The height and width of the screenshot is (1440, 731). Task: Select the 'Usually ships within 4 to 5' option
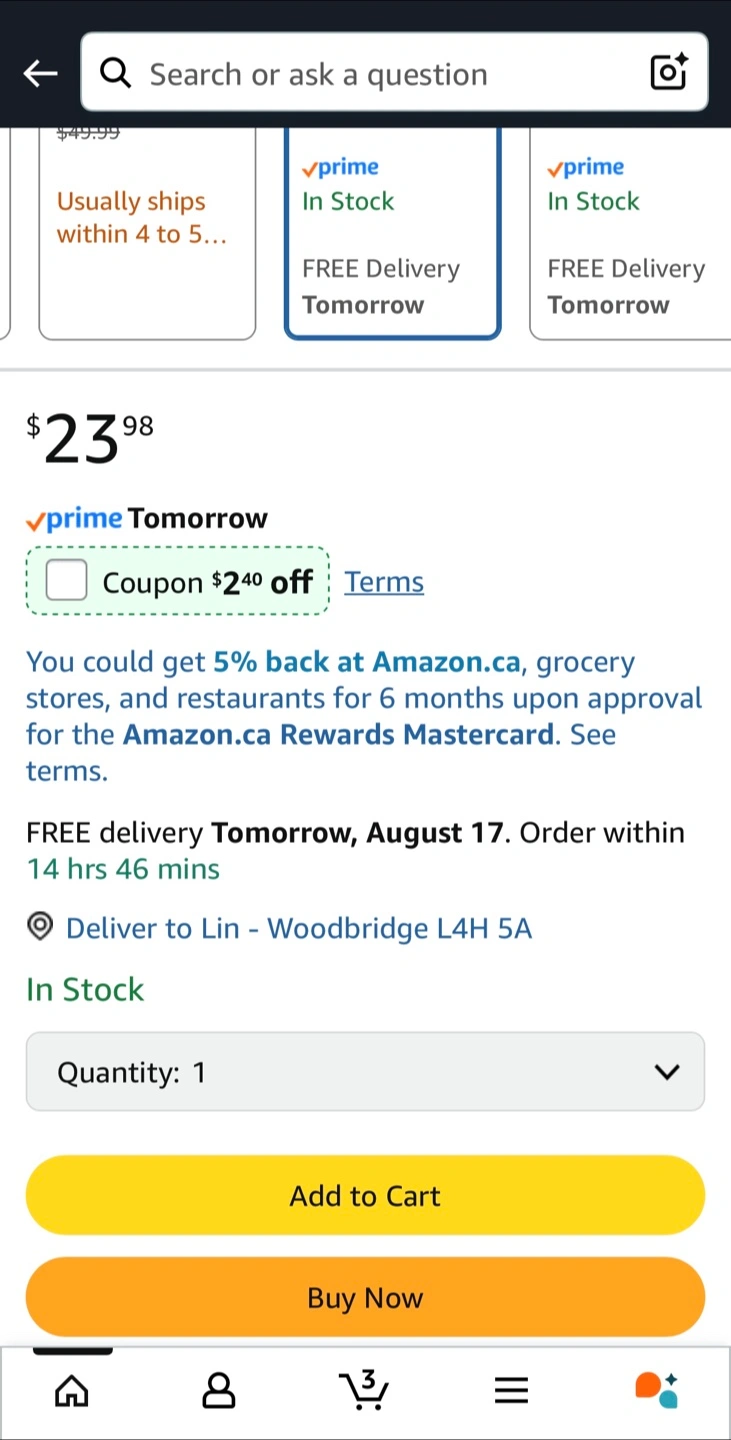coord(147,235)
